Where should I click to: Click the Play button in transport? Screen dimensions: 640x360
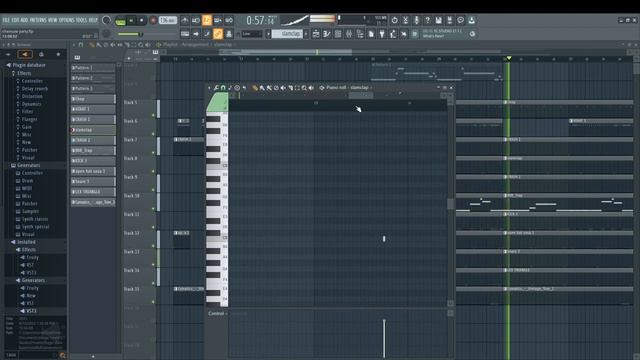click(x=131, y=20)
